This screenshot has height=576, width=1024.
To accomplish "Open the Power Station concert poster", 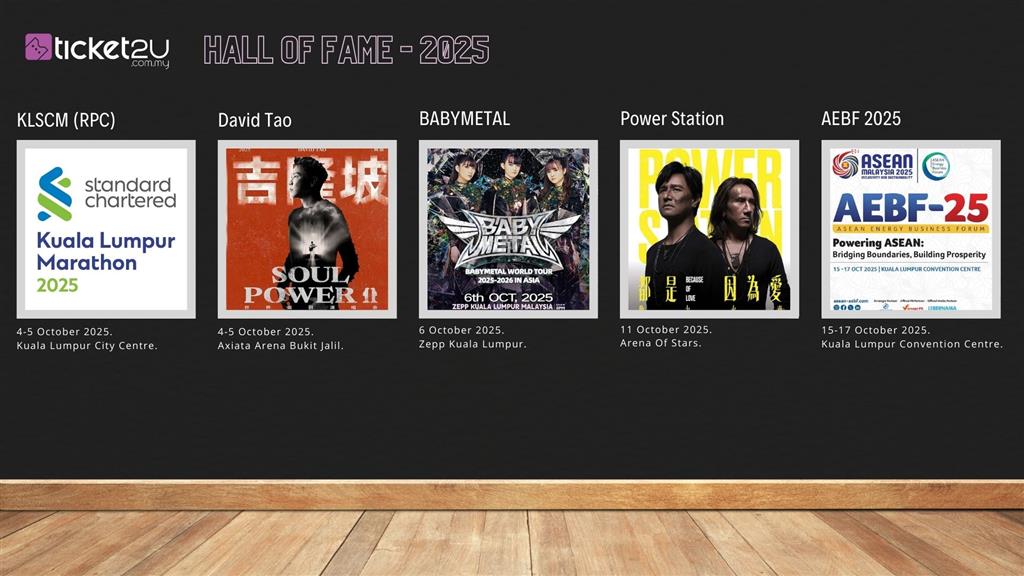I will [709, 229].
